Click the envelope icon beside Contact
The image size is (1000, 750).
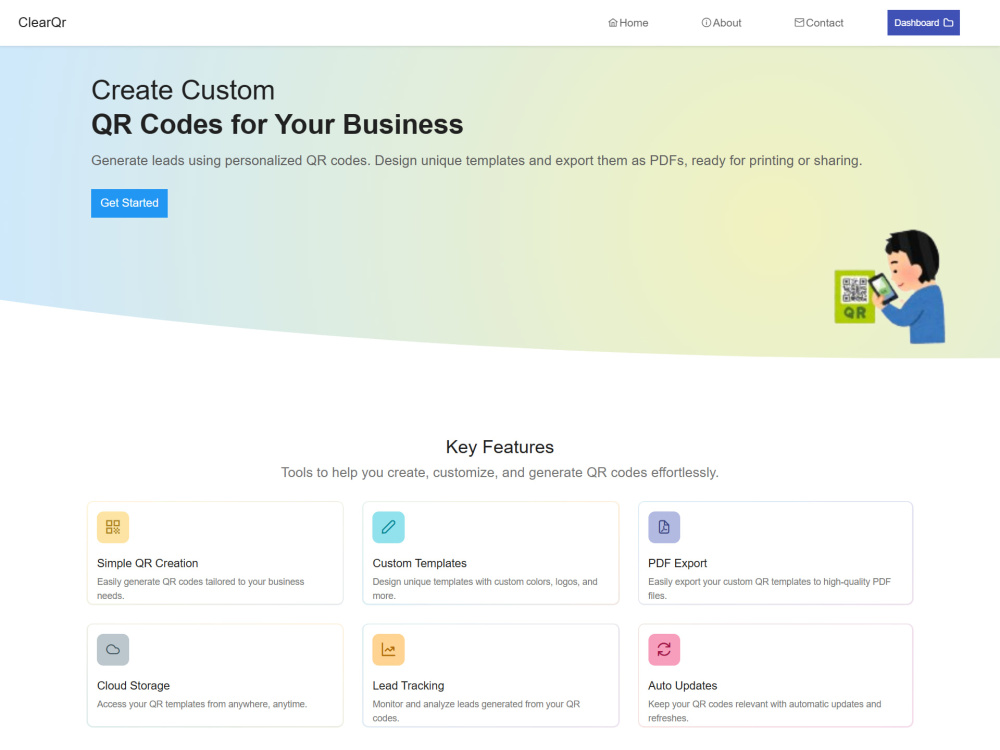click(x=799, y=23)
